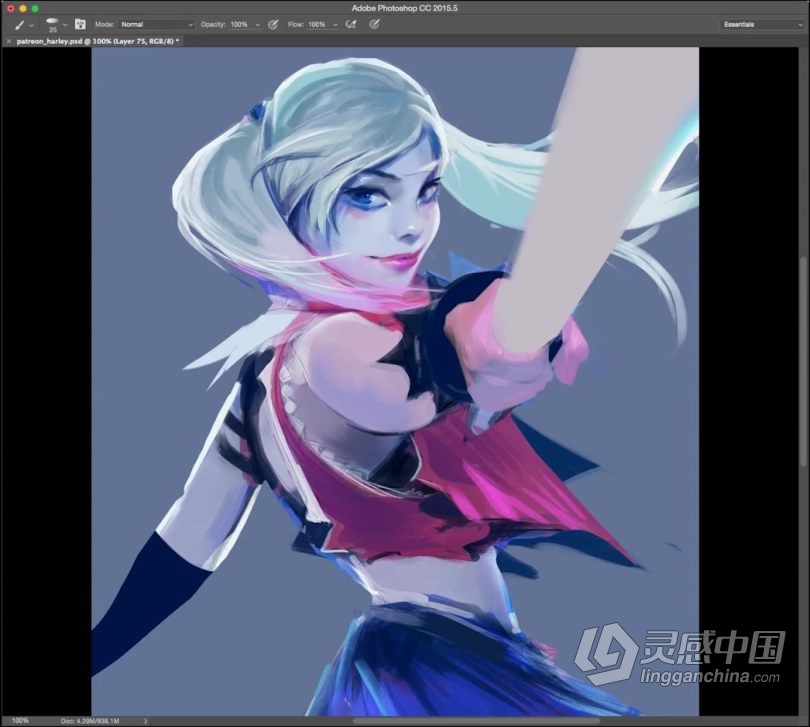Viewport: 810px width, 727px height.
Task: Click the Doc: 4.29M file size readout
Action: [90, 721]
